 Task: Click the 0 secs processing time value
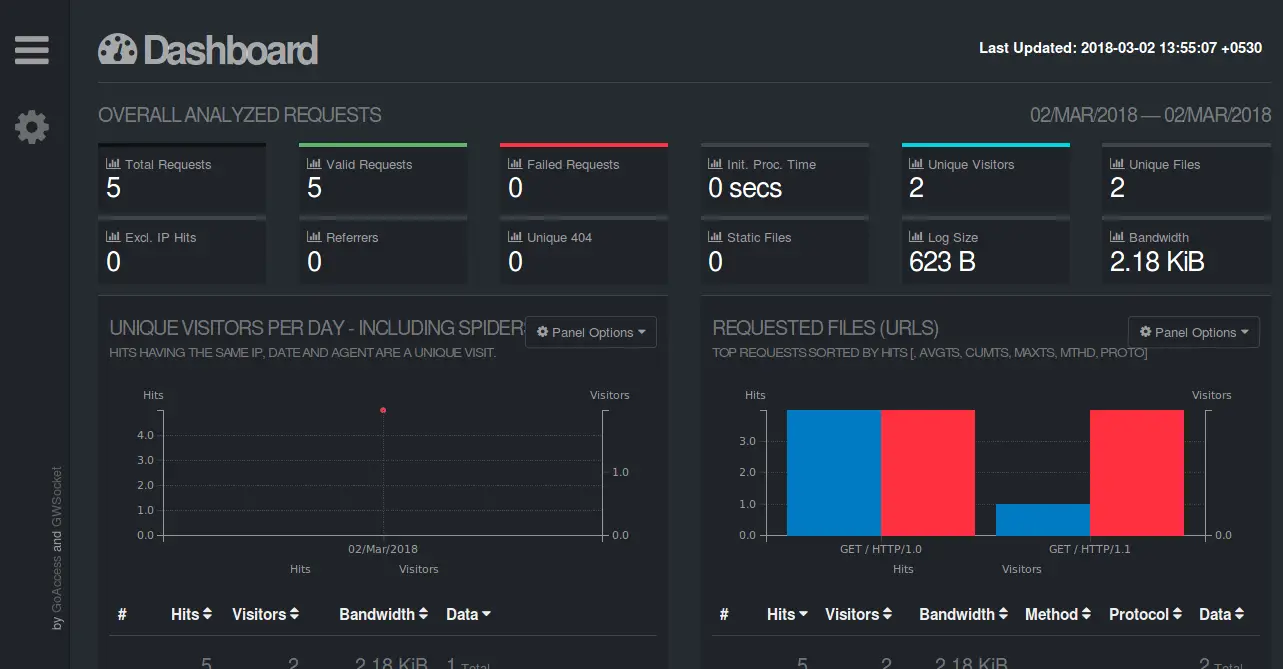745,188
